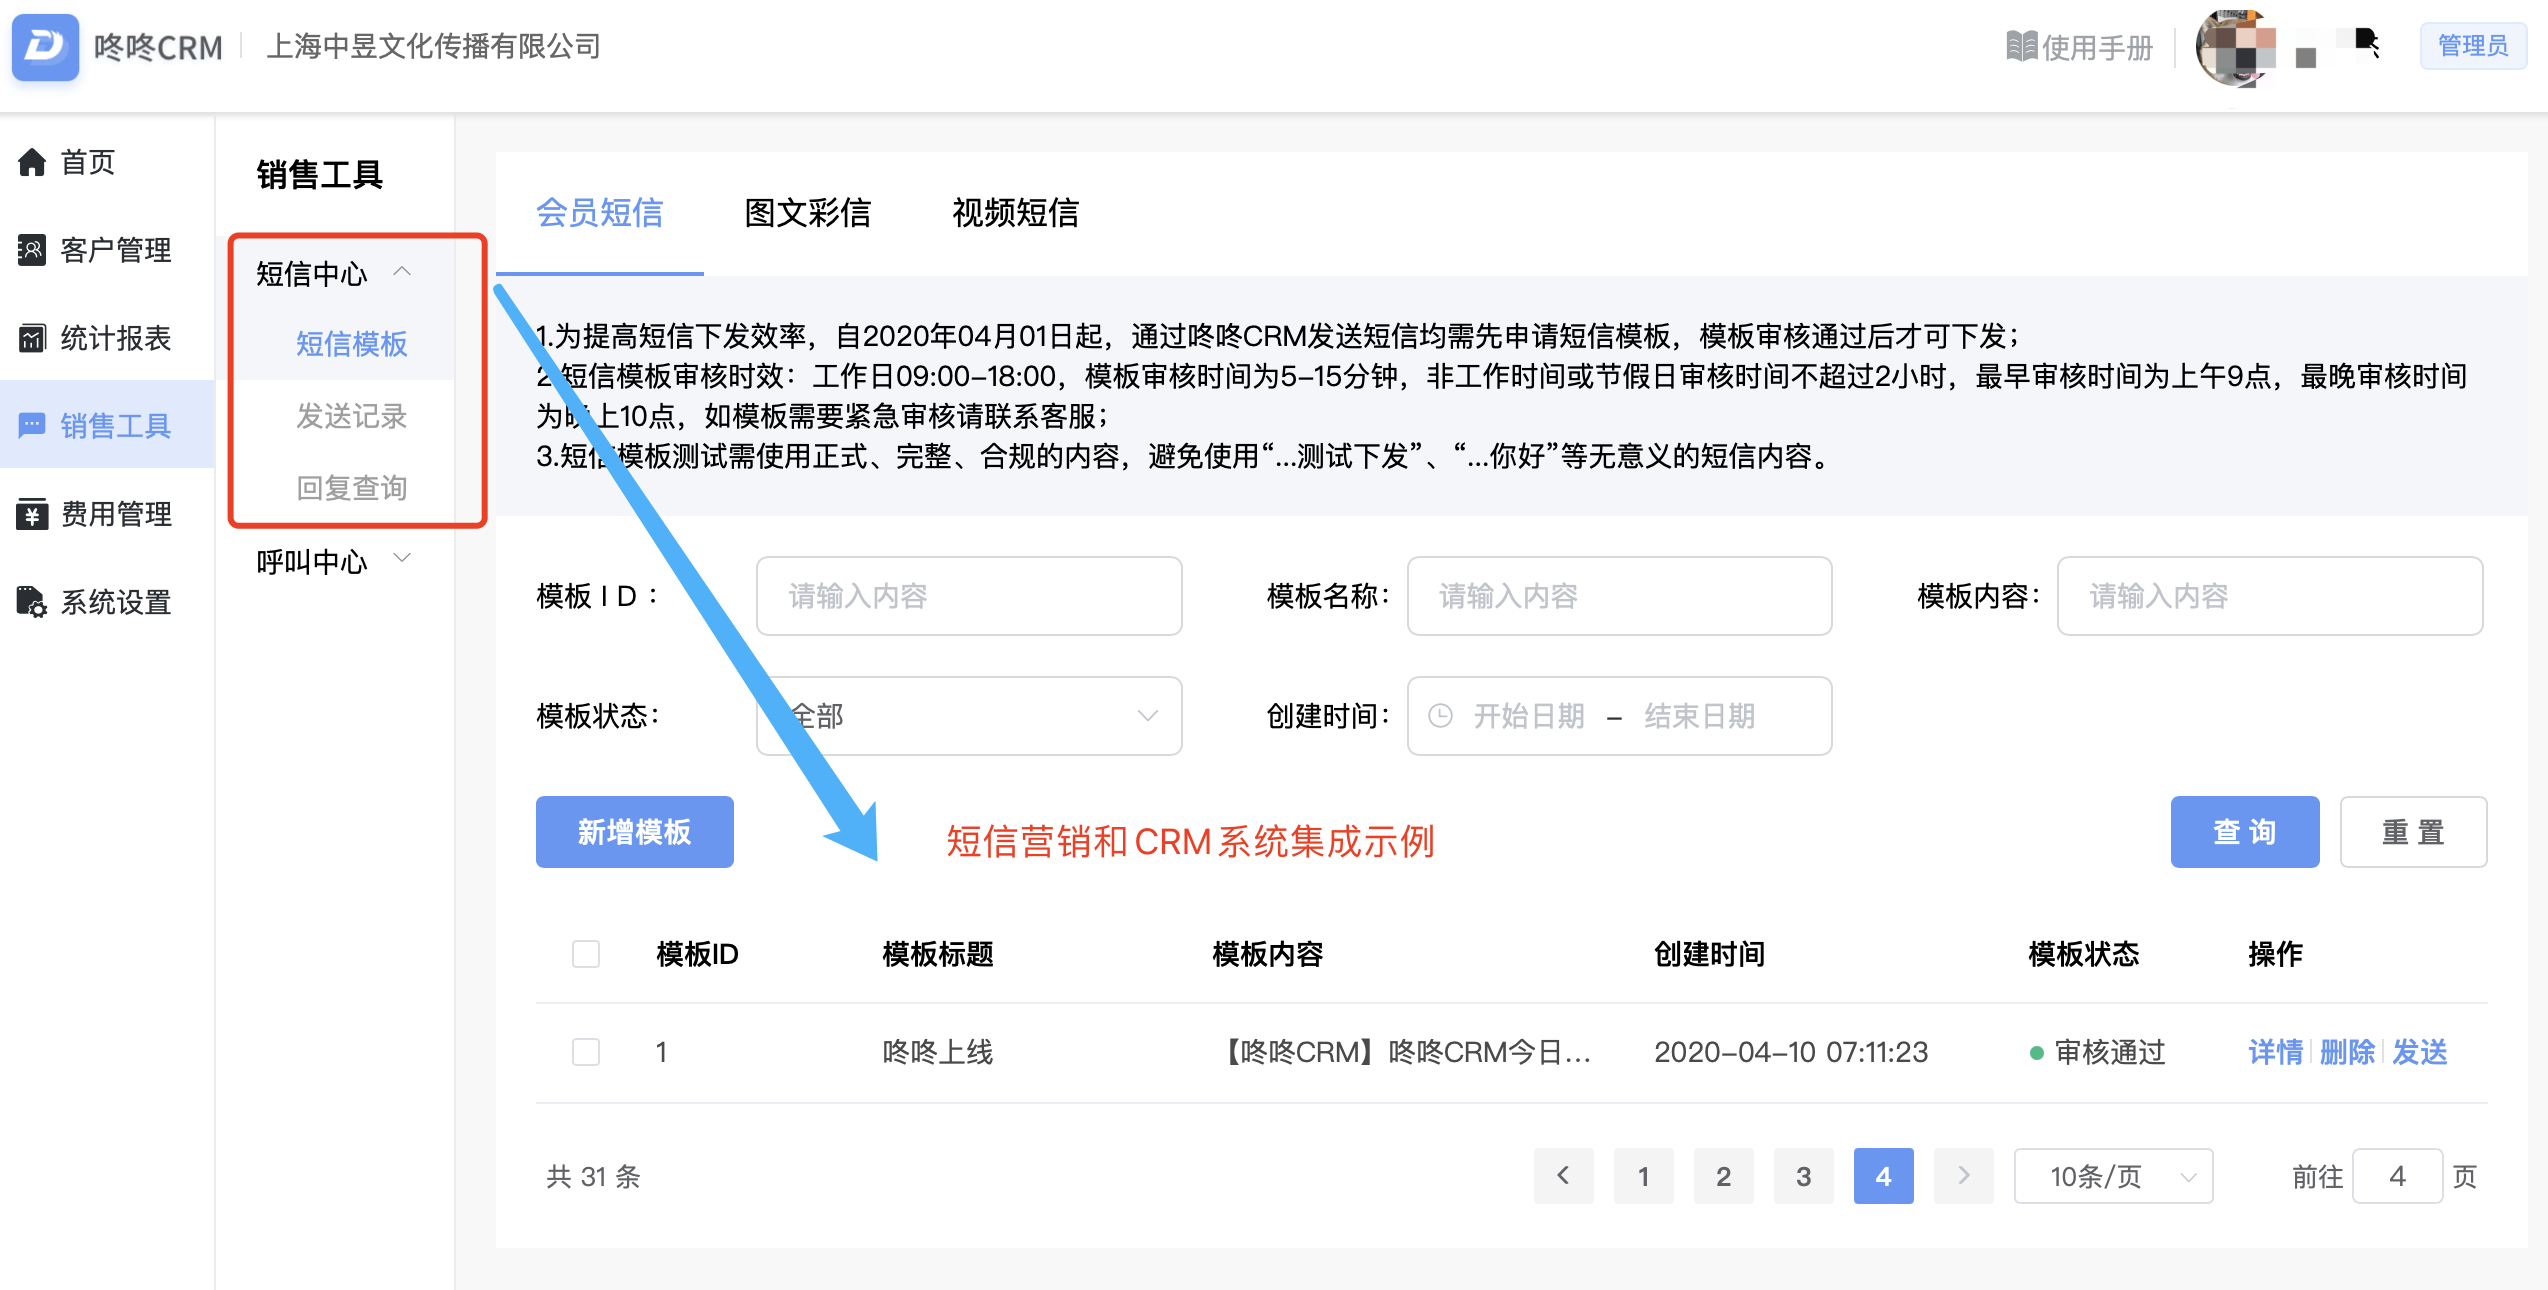Click the 模板标题 column header

(938, 954)
